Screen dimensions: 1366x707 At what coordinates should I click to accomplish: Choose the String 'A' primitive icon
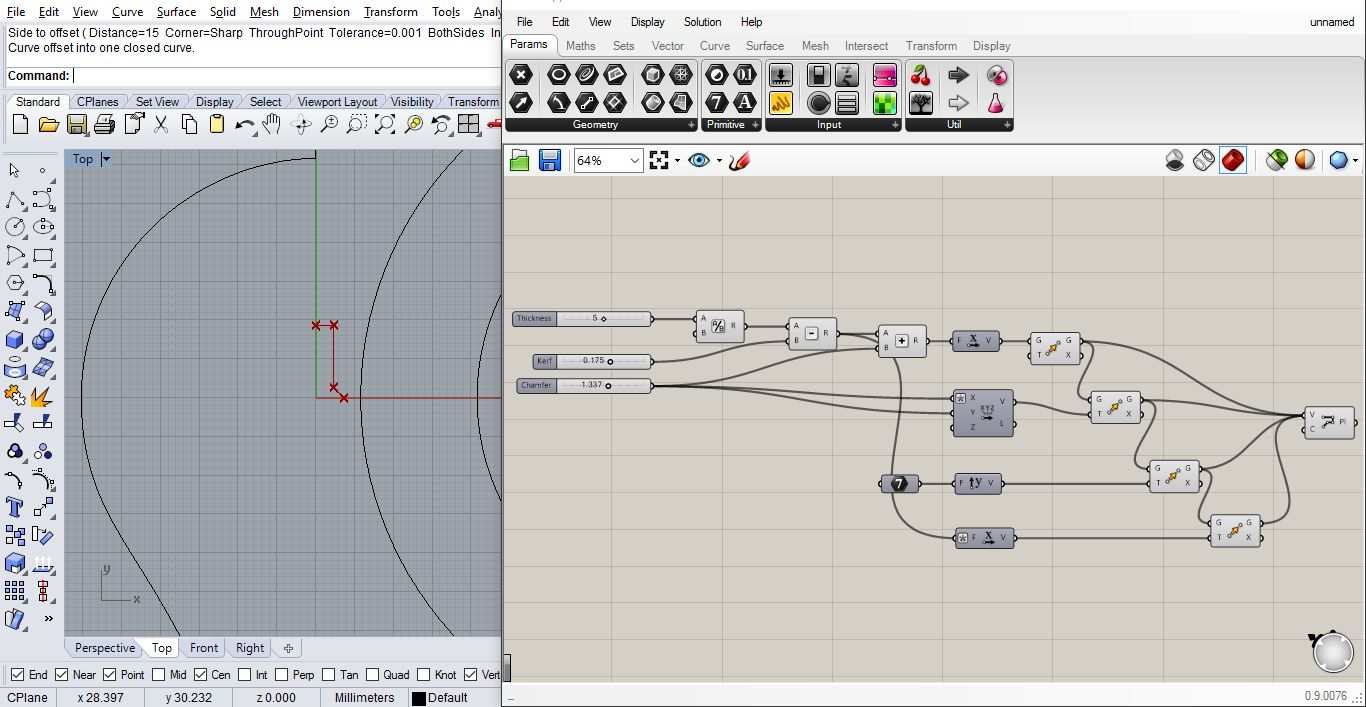click(x=745, y=102)
